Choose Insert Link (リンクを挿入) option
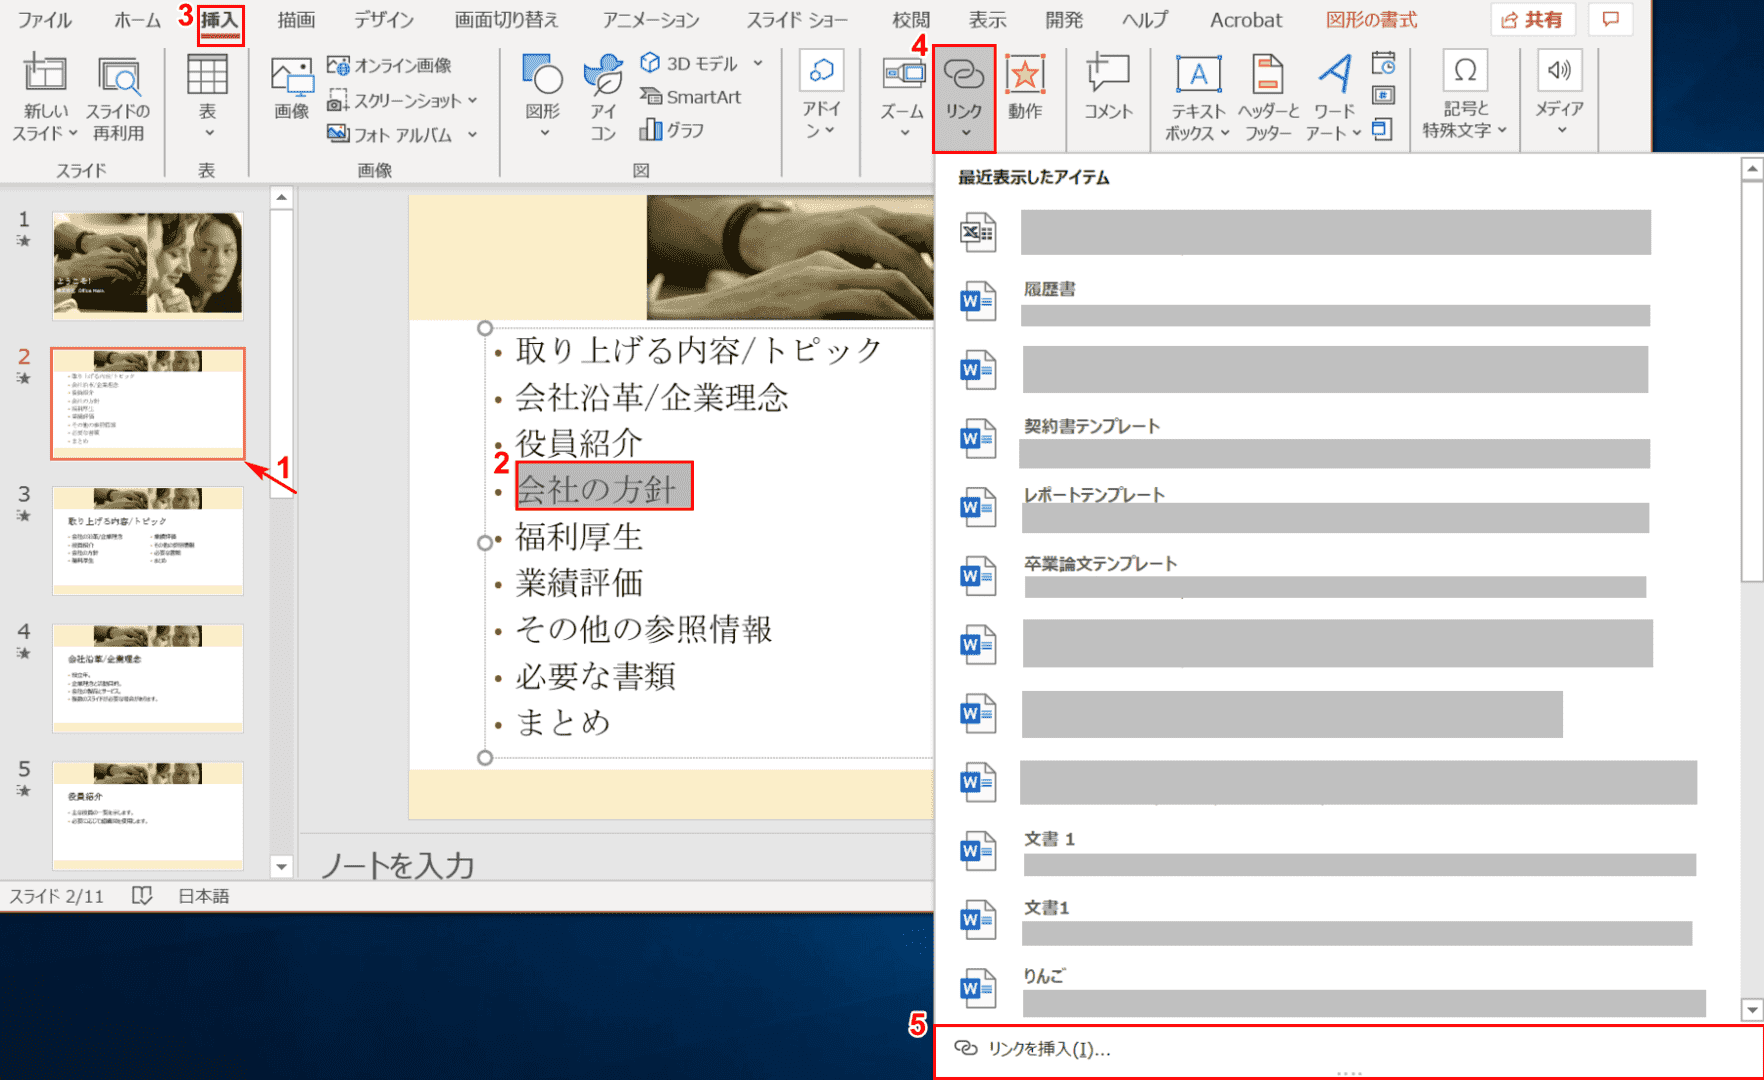 coord(1348,1048)
